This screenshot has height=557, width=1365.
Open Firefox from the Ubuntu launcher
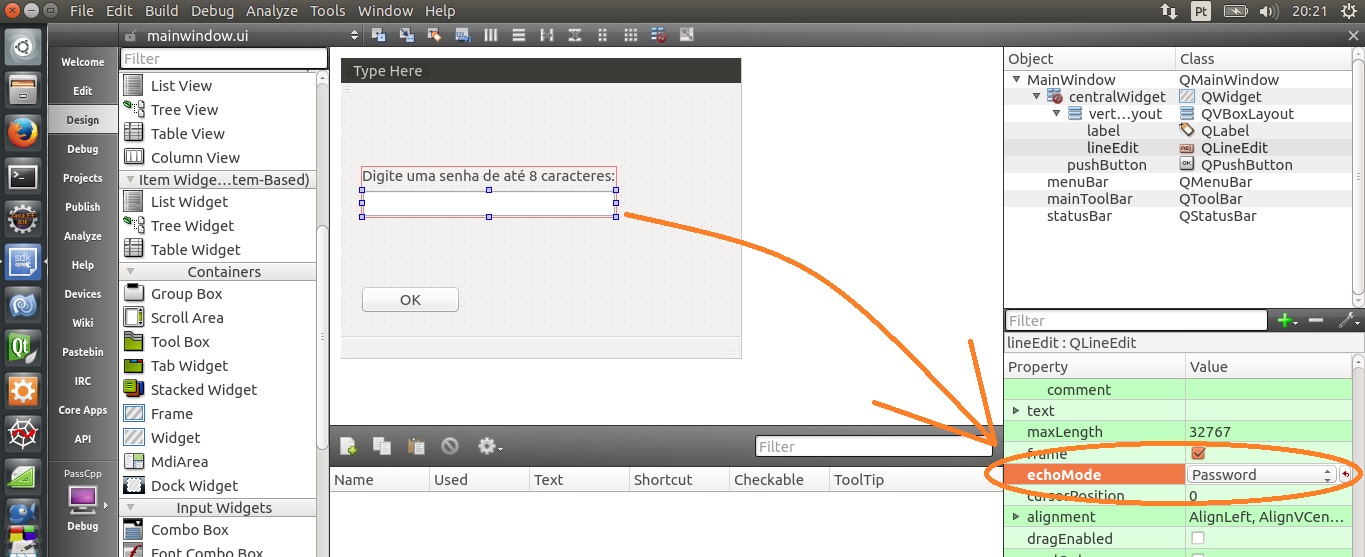(x=23, y=132)
